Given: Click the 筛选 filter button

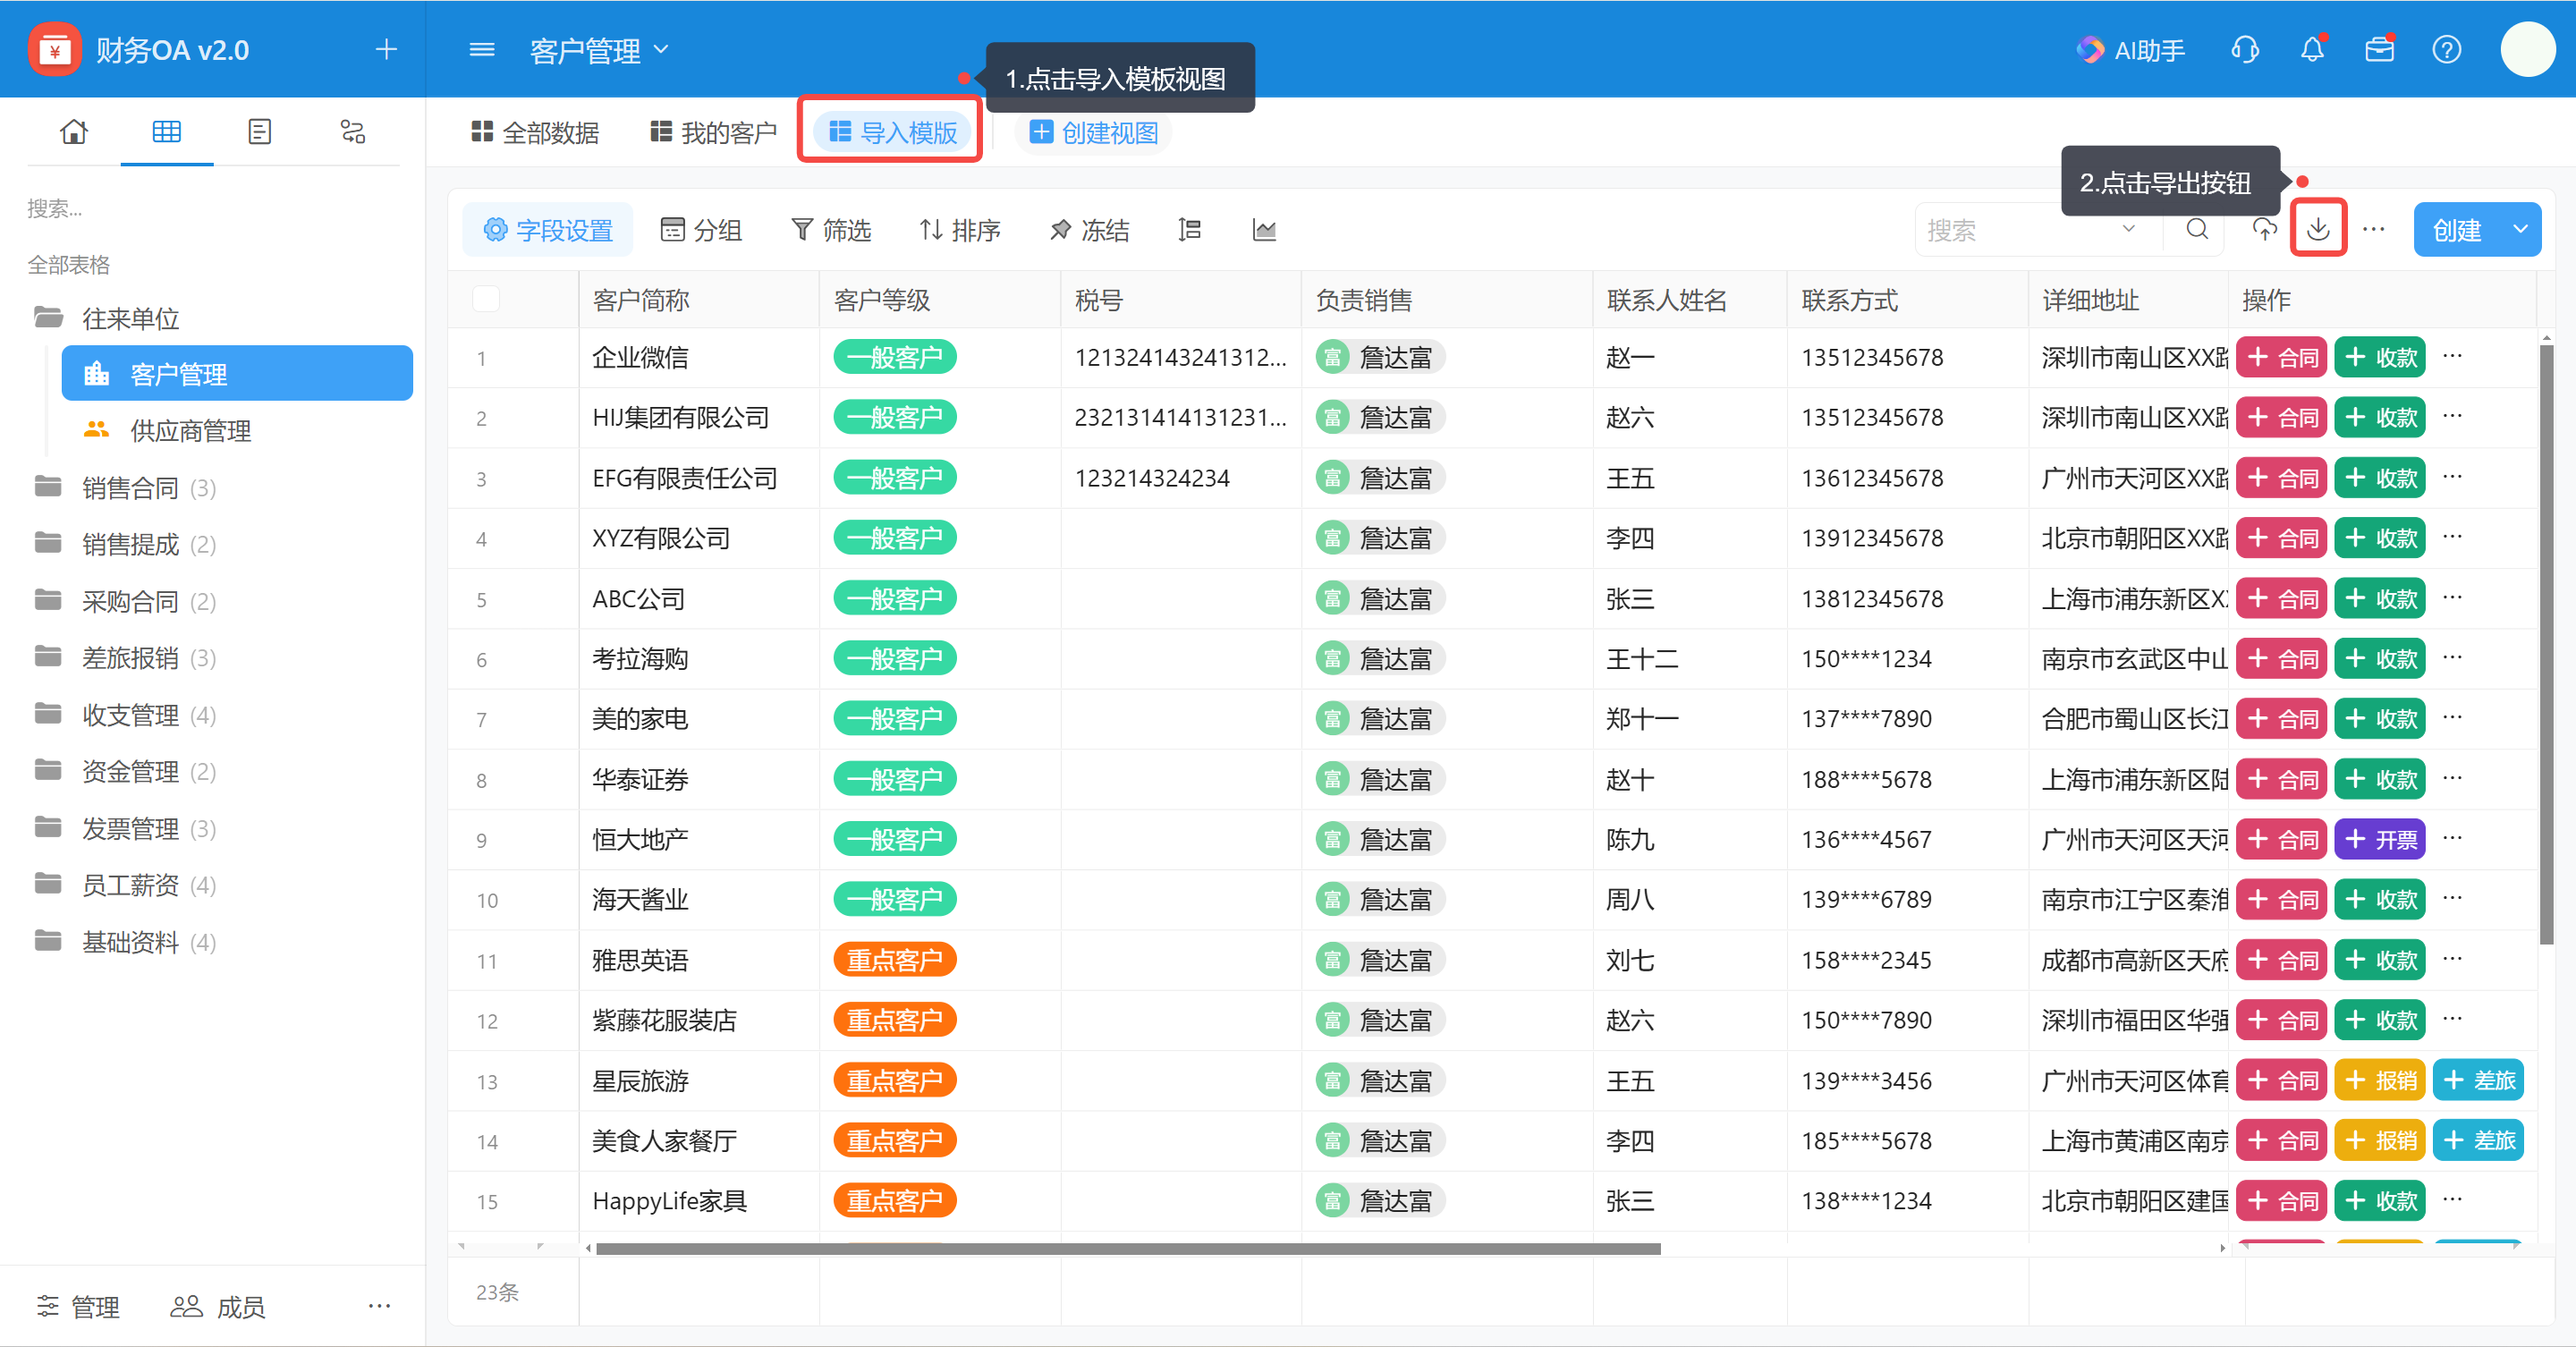Looking at the screenshot, I should tap(830, 230).
